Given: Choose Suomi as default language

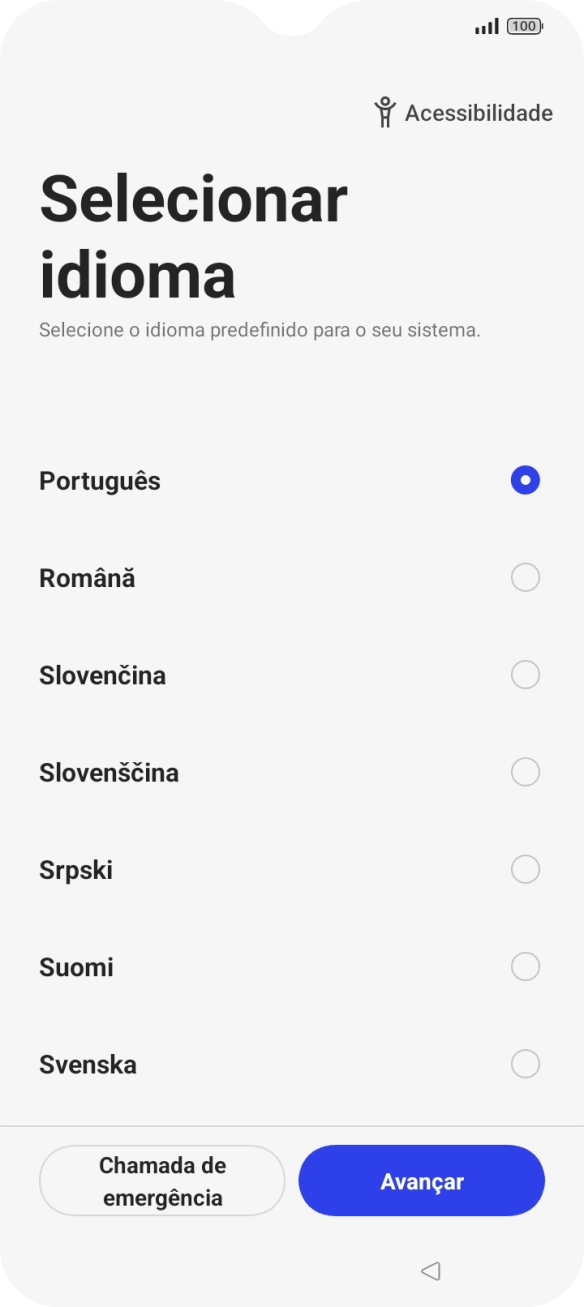Looking at the screenshot, I should click(x=524, y=966).
